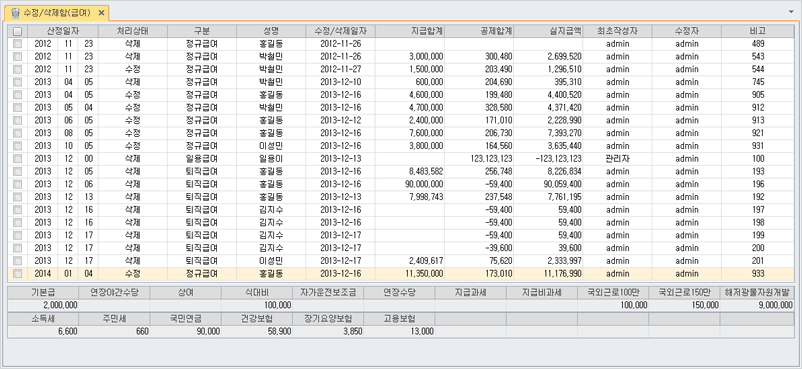Click the 기본급 value 2,000,000 field
The width and height of the screenshot is (802, 369).
click(43, 305)
